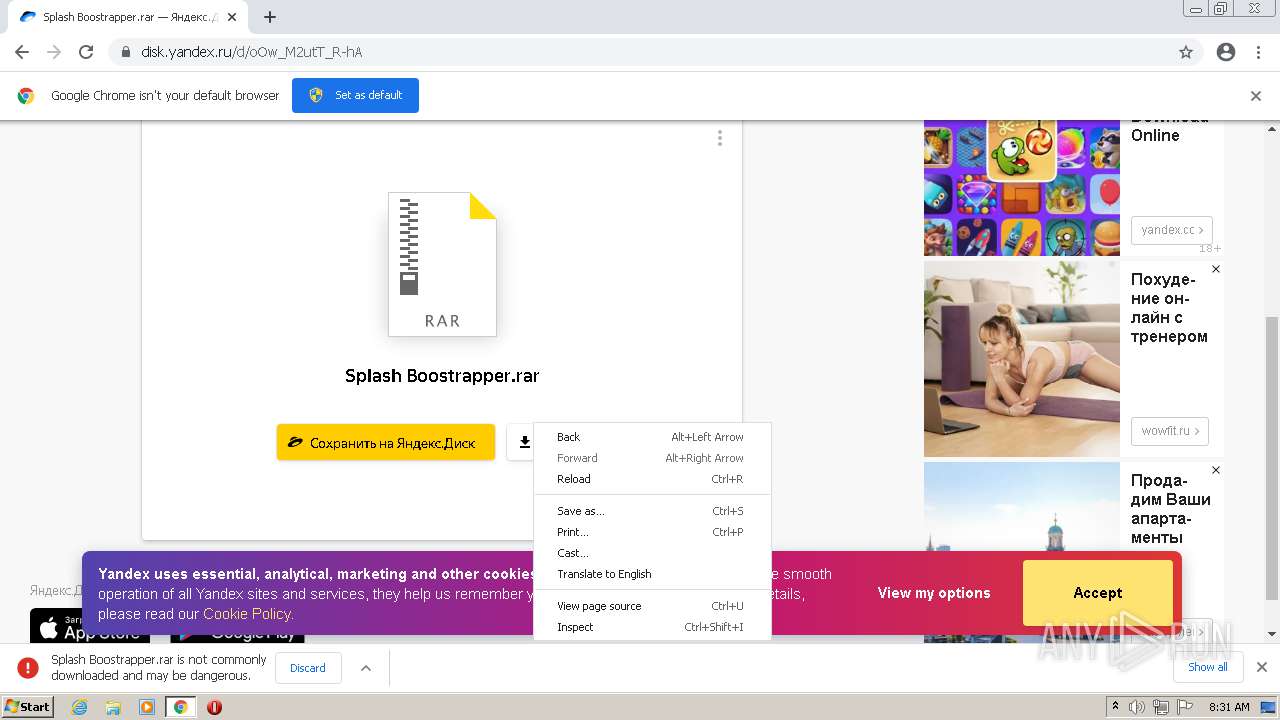Viewport: 1280px width, 720px height.
Task: Go back using the browser back arrow
Action: pos(22,52)
